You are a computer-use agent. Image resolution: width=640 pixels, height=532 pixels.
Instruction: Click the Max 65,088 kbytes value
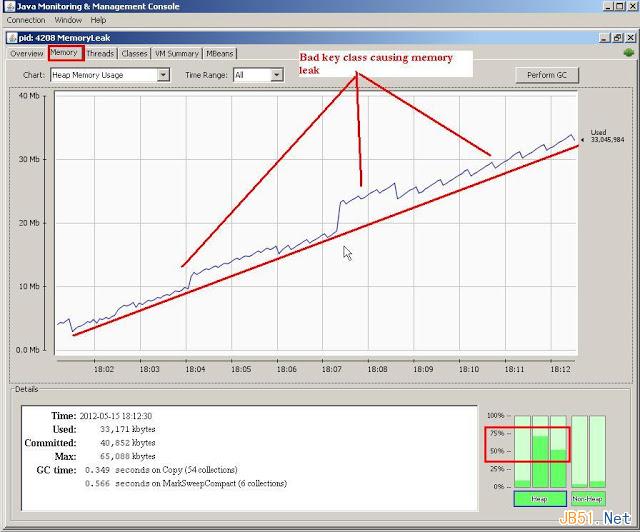click(128, 456)
